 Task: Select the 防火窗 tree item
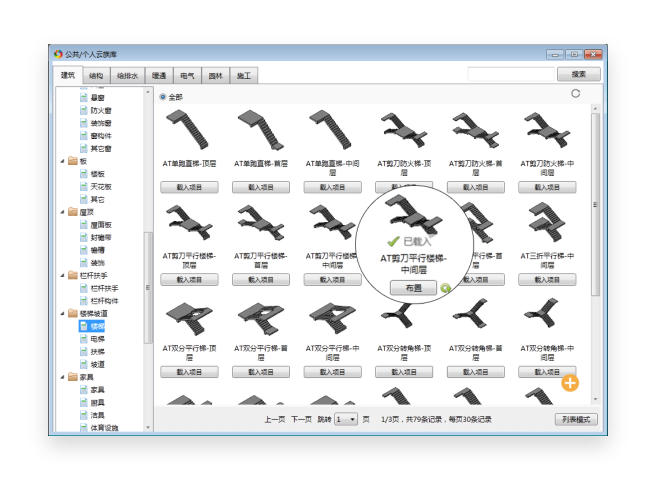pos(101,110)
